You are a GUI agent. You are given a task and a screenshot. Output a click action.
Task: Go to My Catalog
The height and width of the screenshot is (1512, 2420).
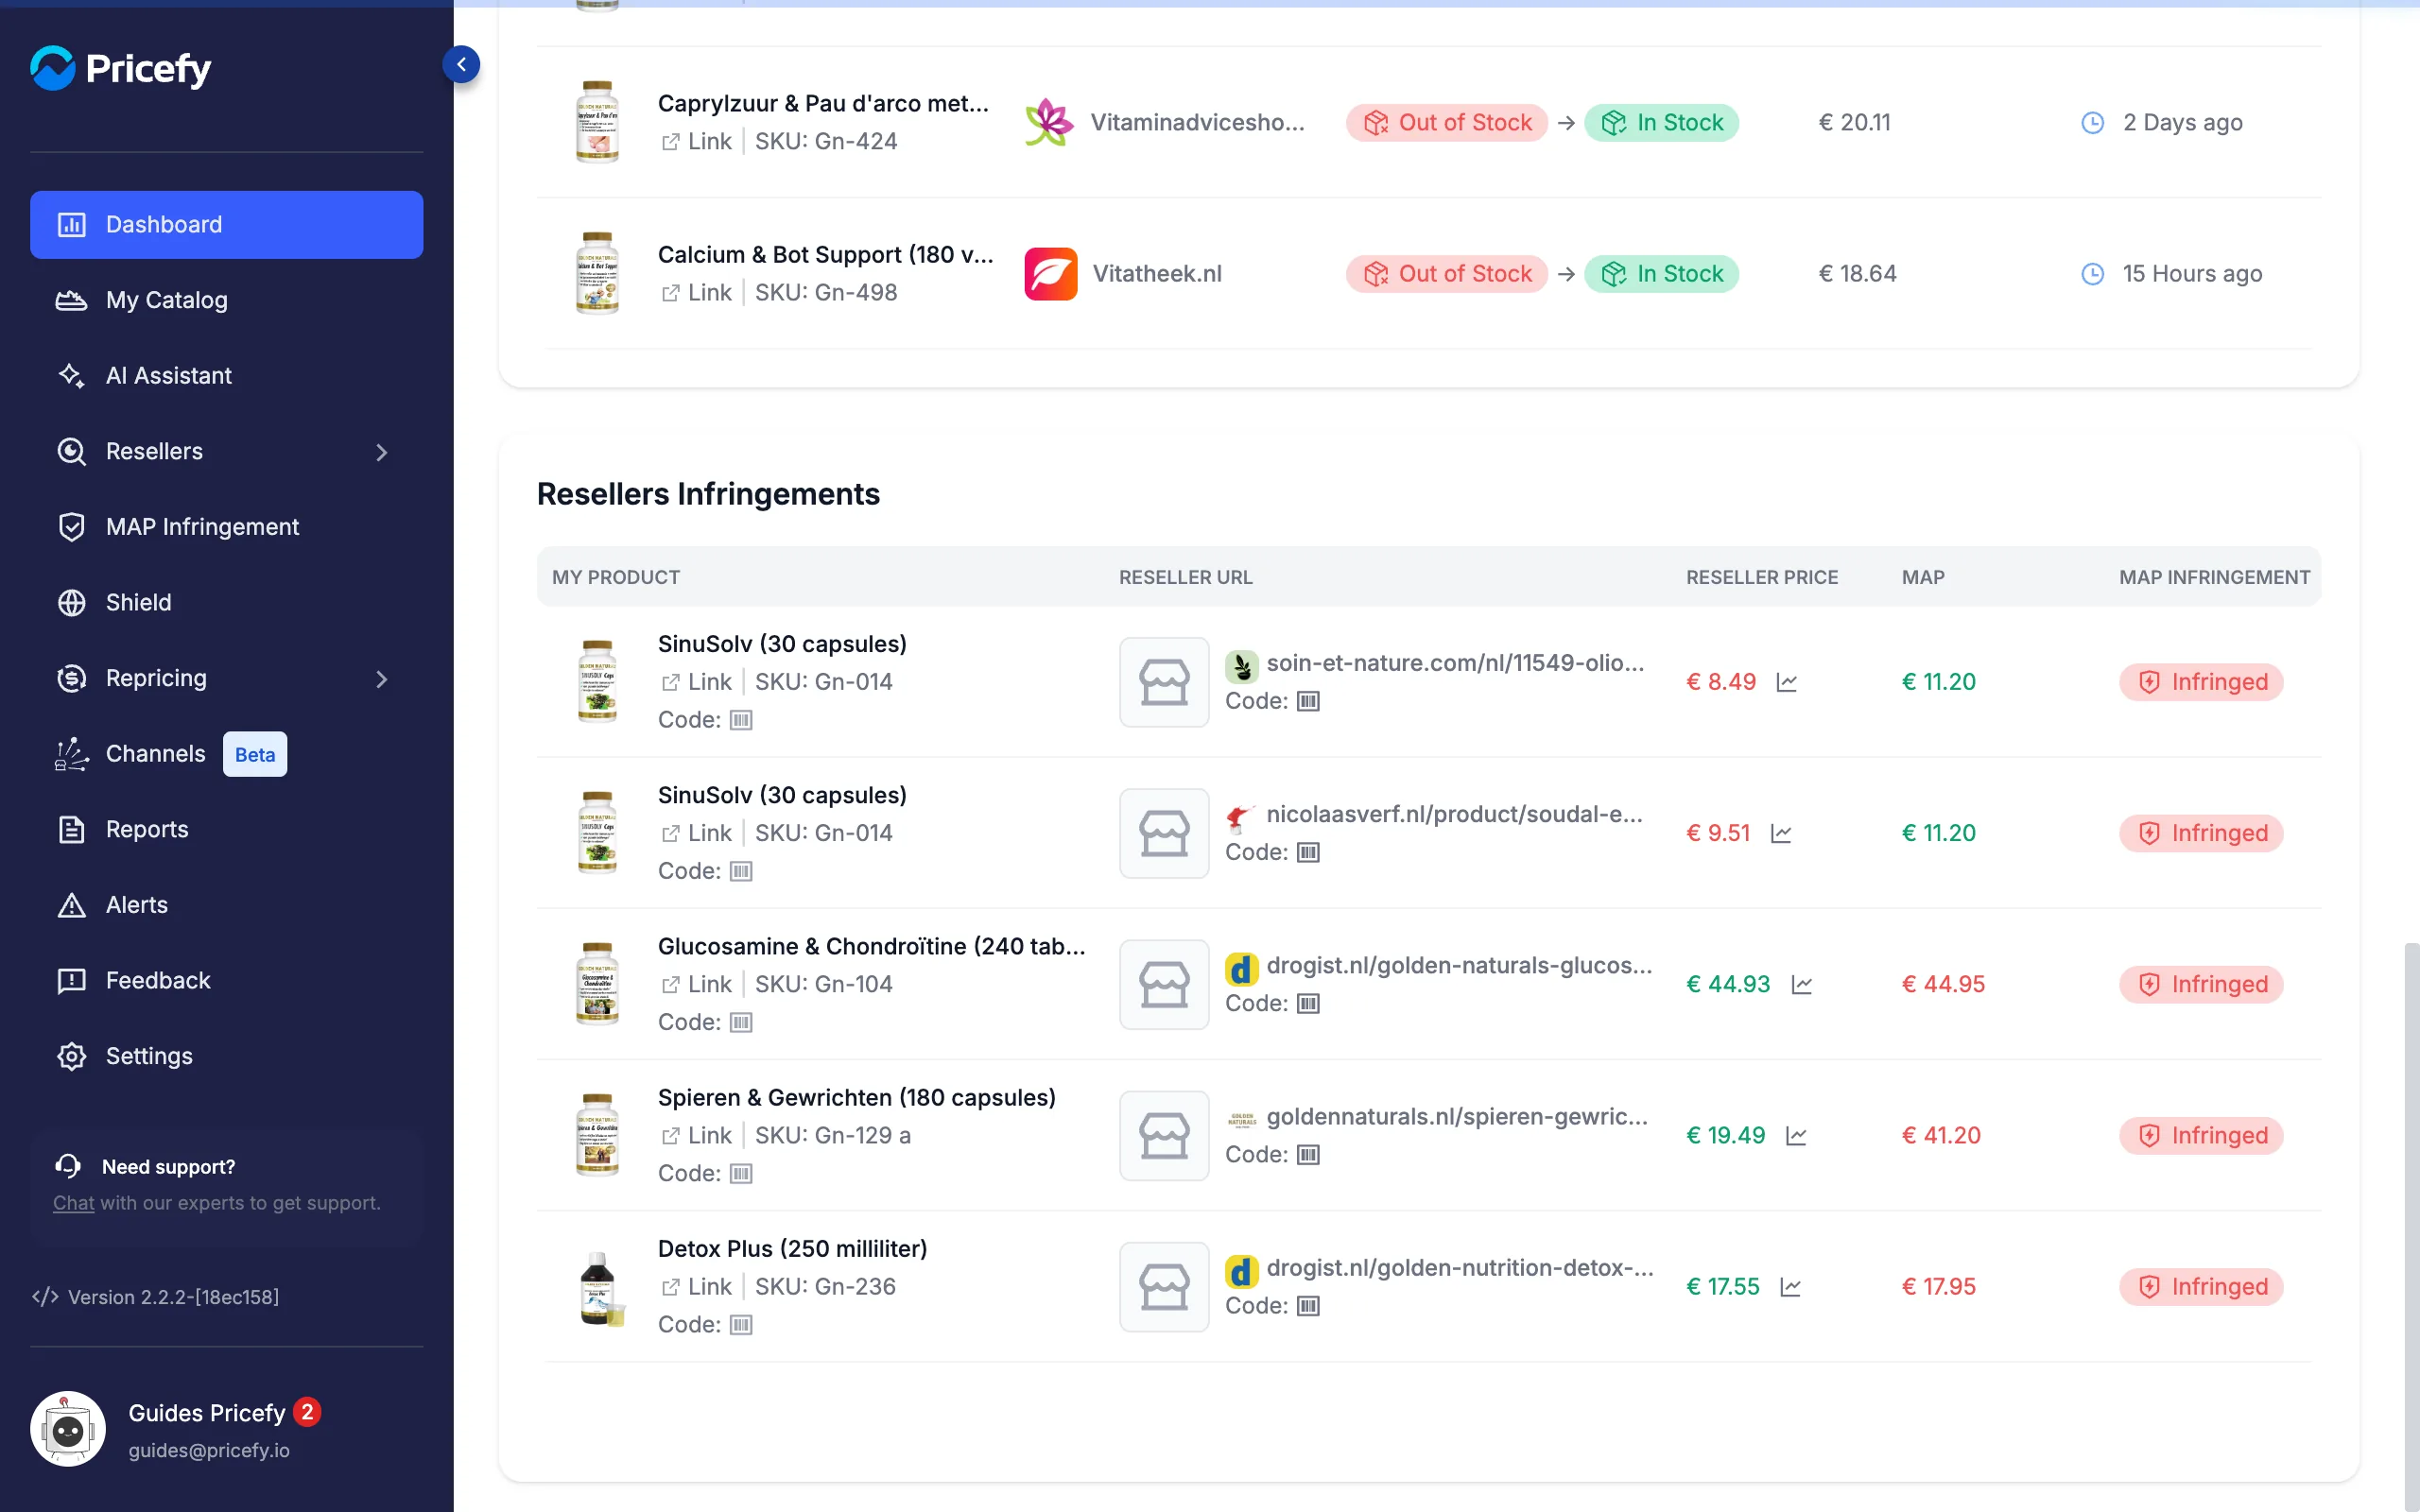point(227,300)
